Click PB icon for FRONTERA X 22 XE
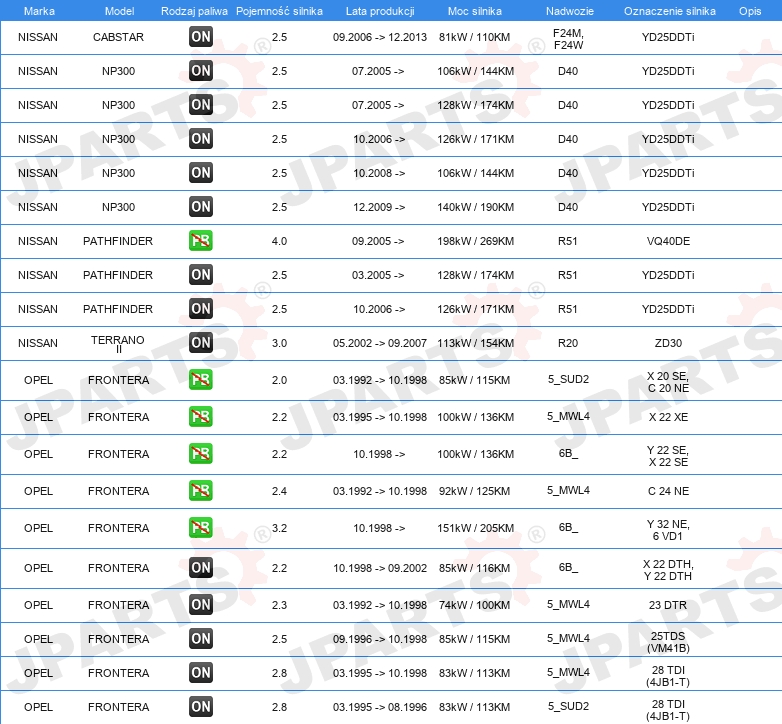 [x=201, y=416]
